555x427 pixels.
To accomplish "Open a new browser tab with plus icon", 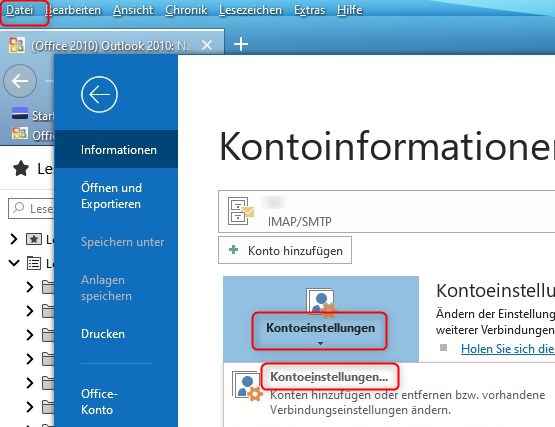I will tap(241, 44).
